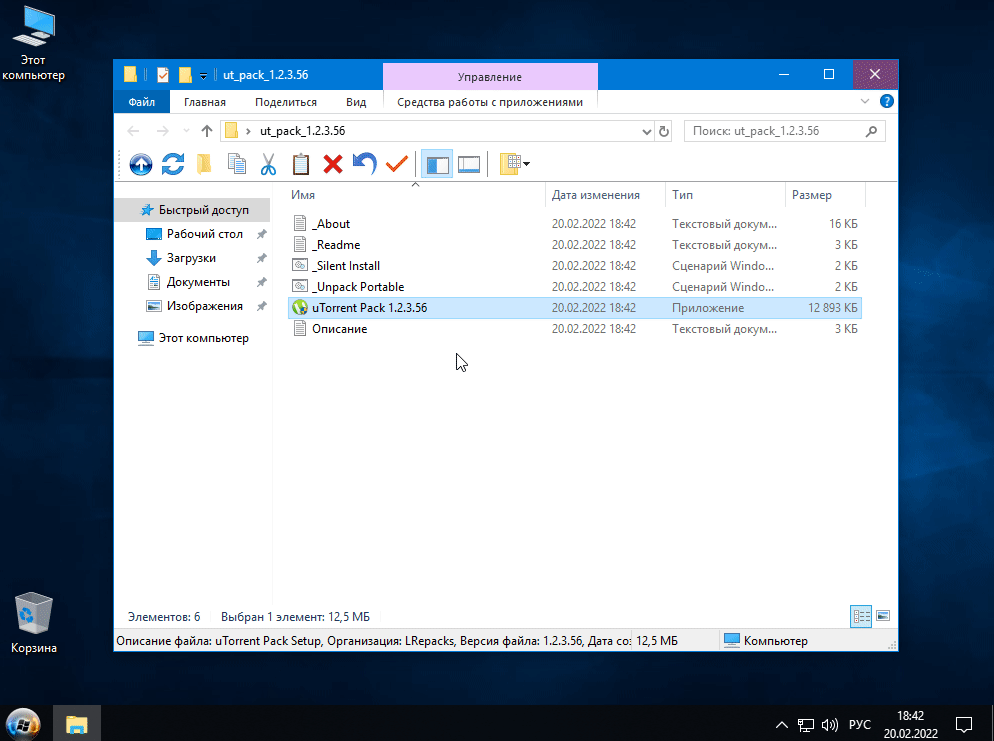The width and height of the screenshot is (994, 741).
Task: Click the blue Undo arrow icon
Action: [365, 164]
